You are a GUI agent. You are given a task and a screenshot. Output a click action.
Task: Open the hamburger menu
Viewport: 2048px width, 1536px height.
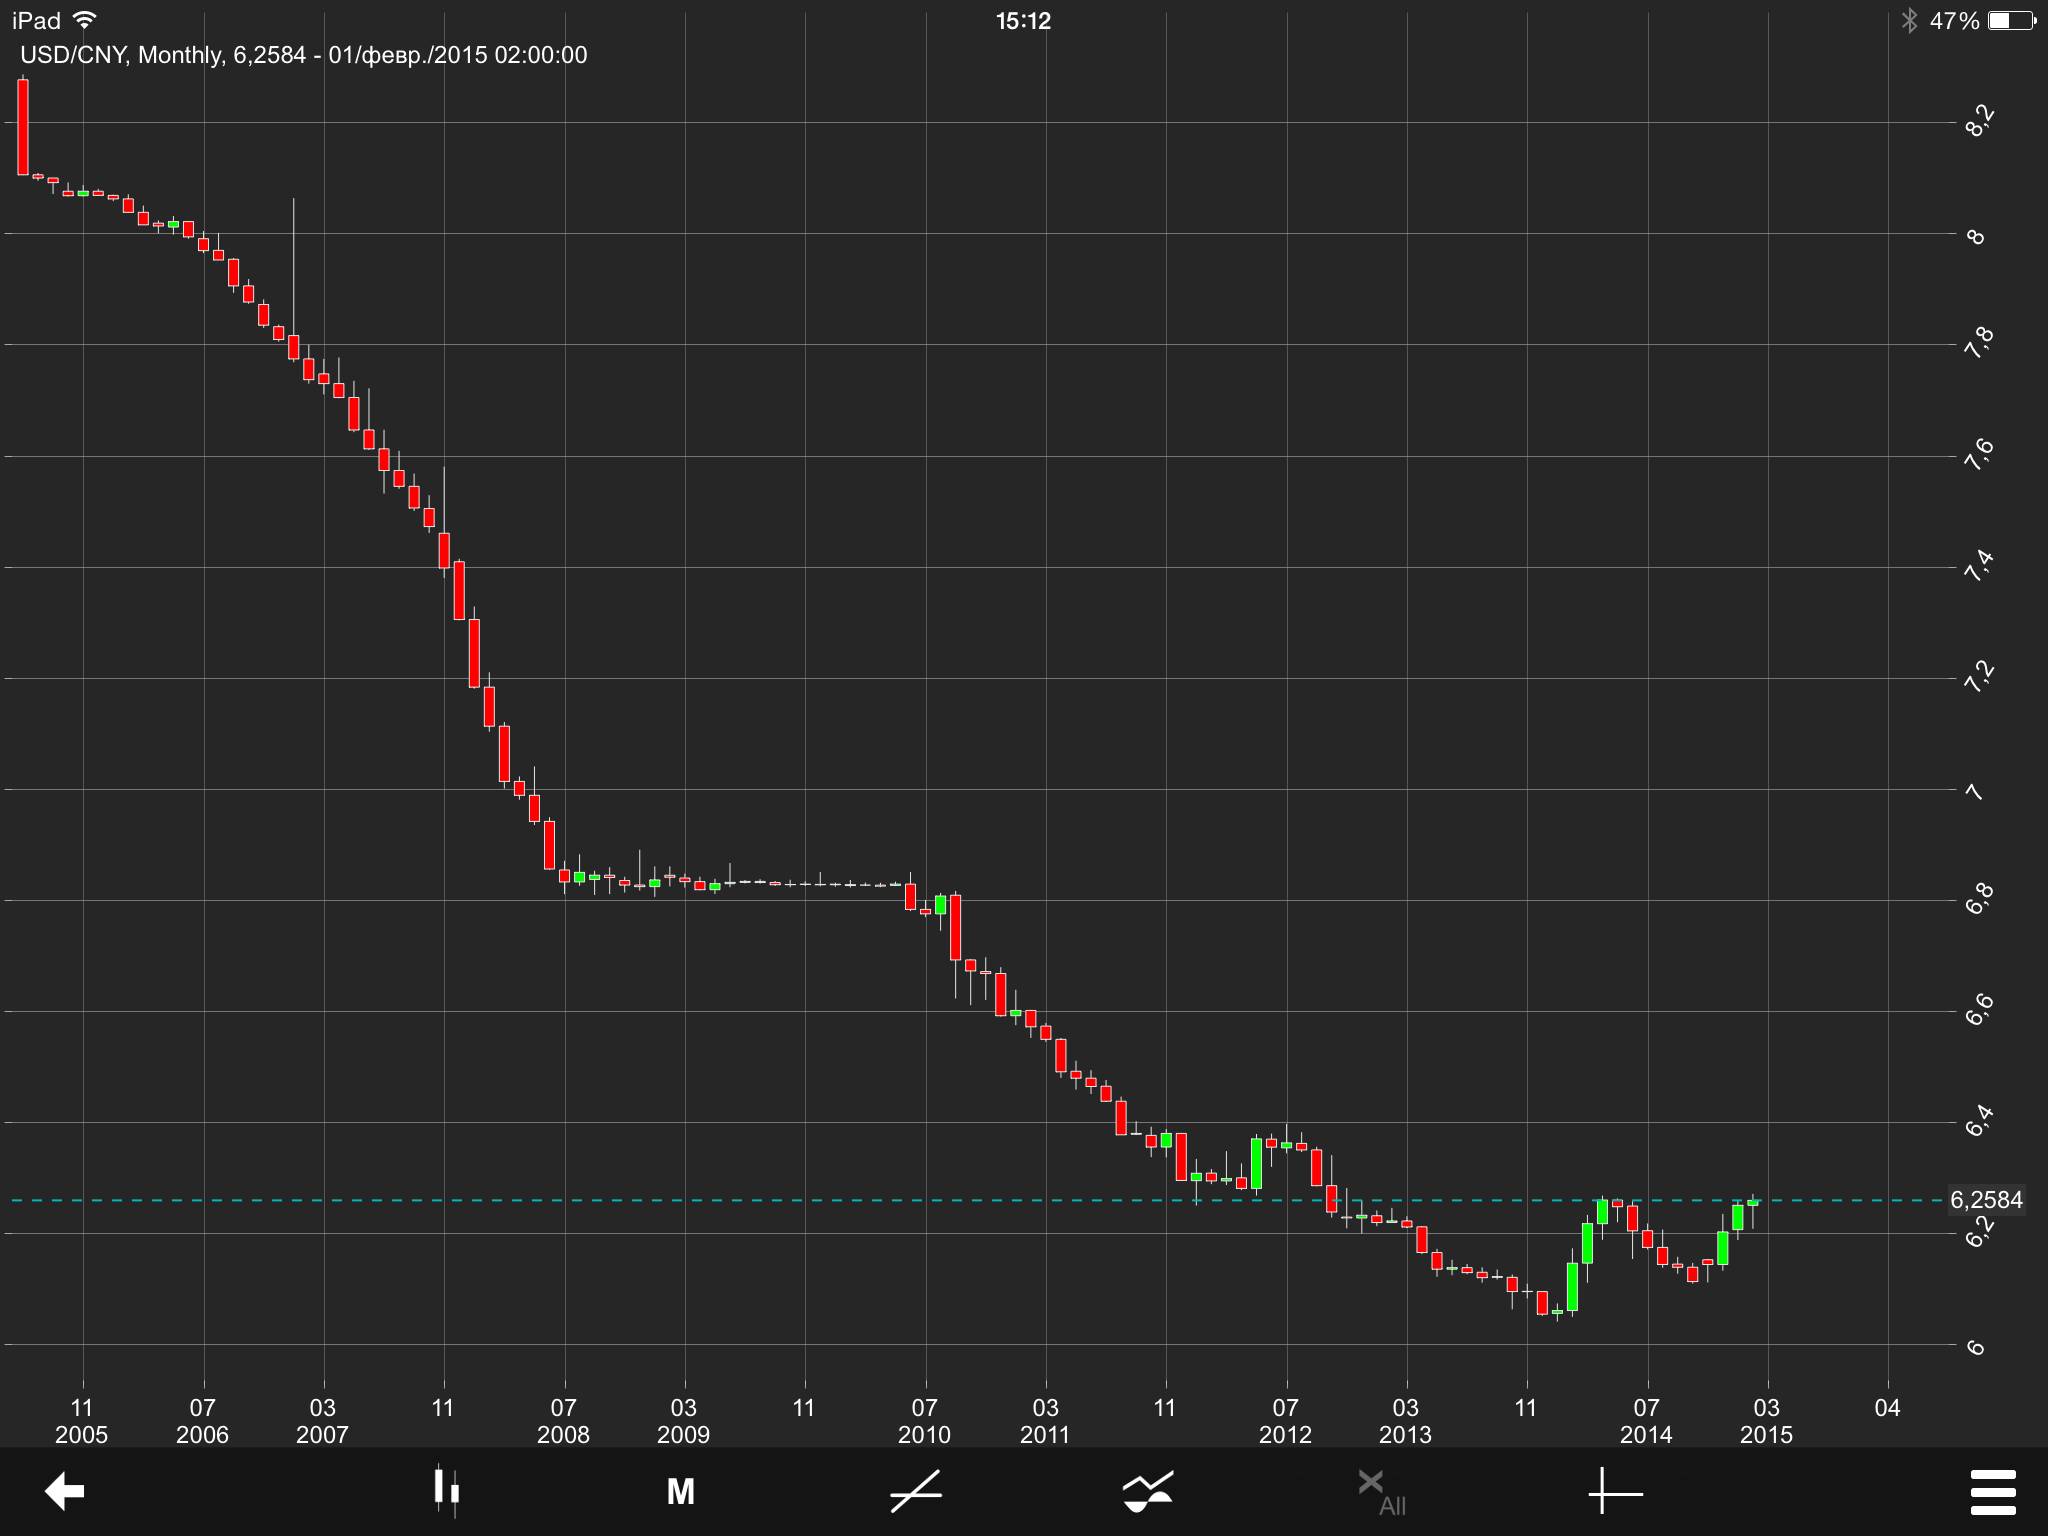tap(1992, 1492)
